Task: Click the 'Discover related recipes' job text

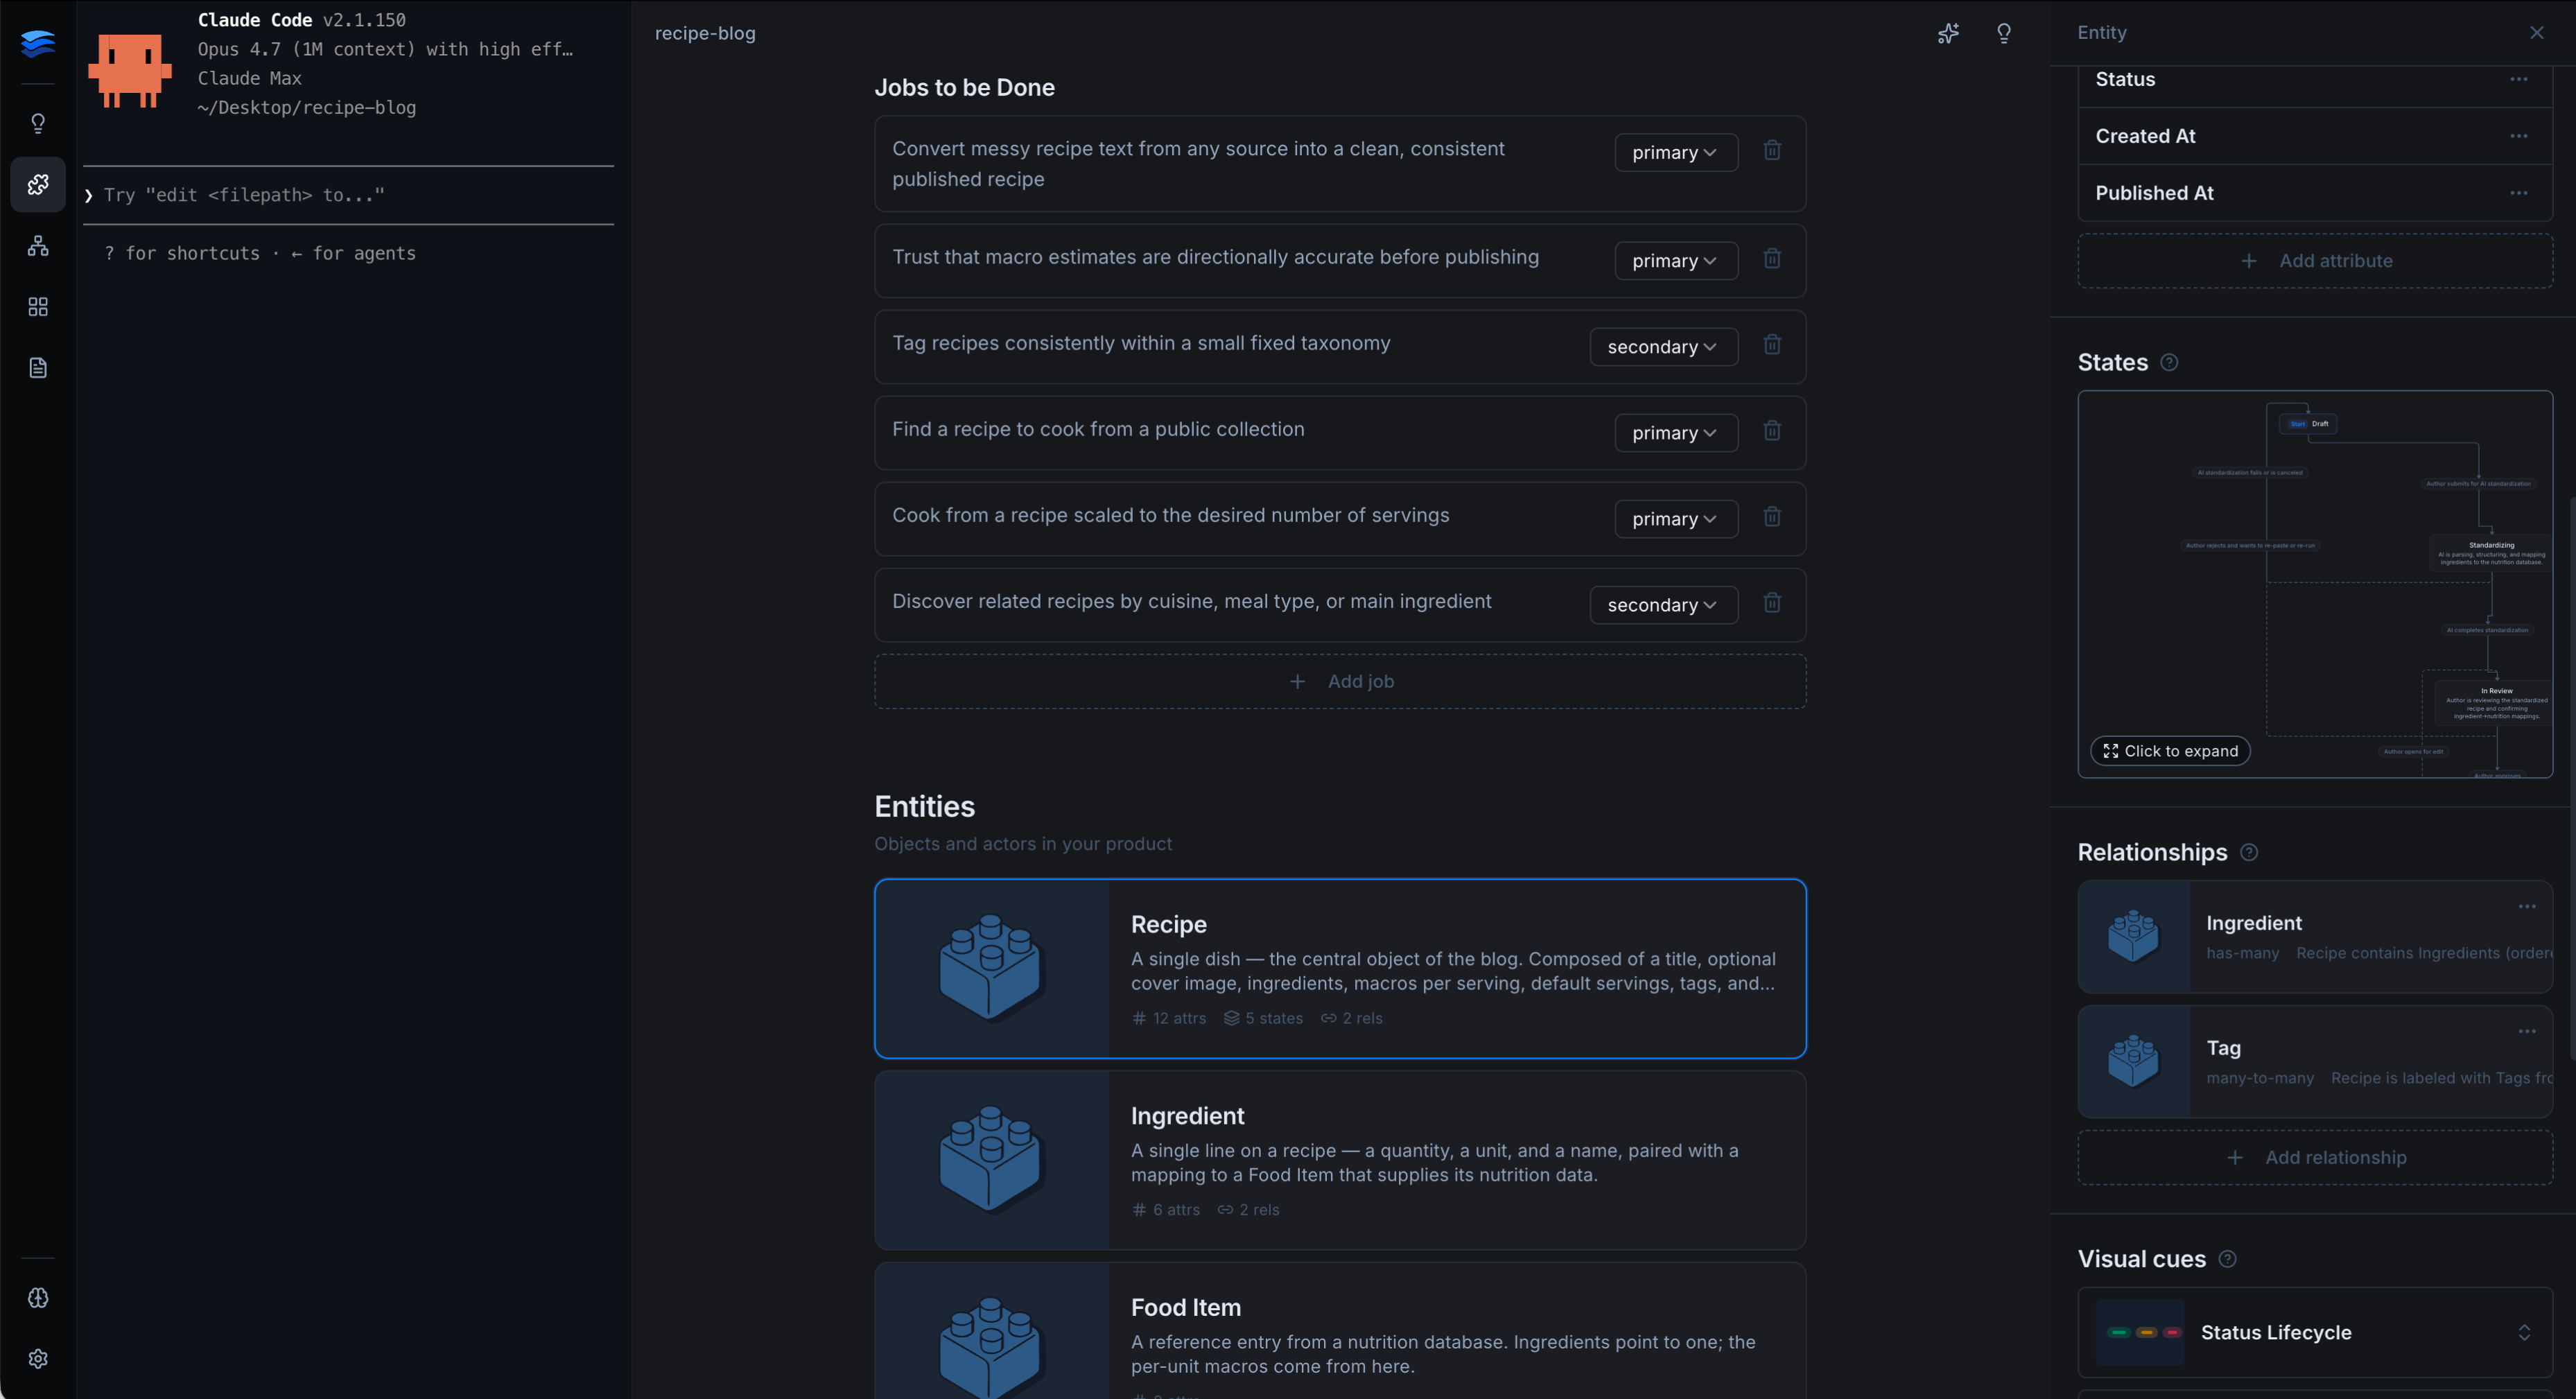Action: pyautogui.click(x=1191, y=601)
